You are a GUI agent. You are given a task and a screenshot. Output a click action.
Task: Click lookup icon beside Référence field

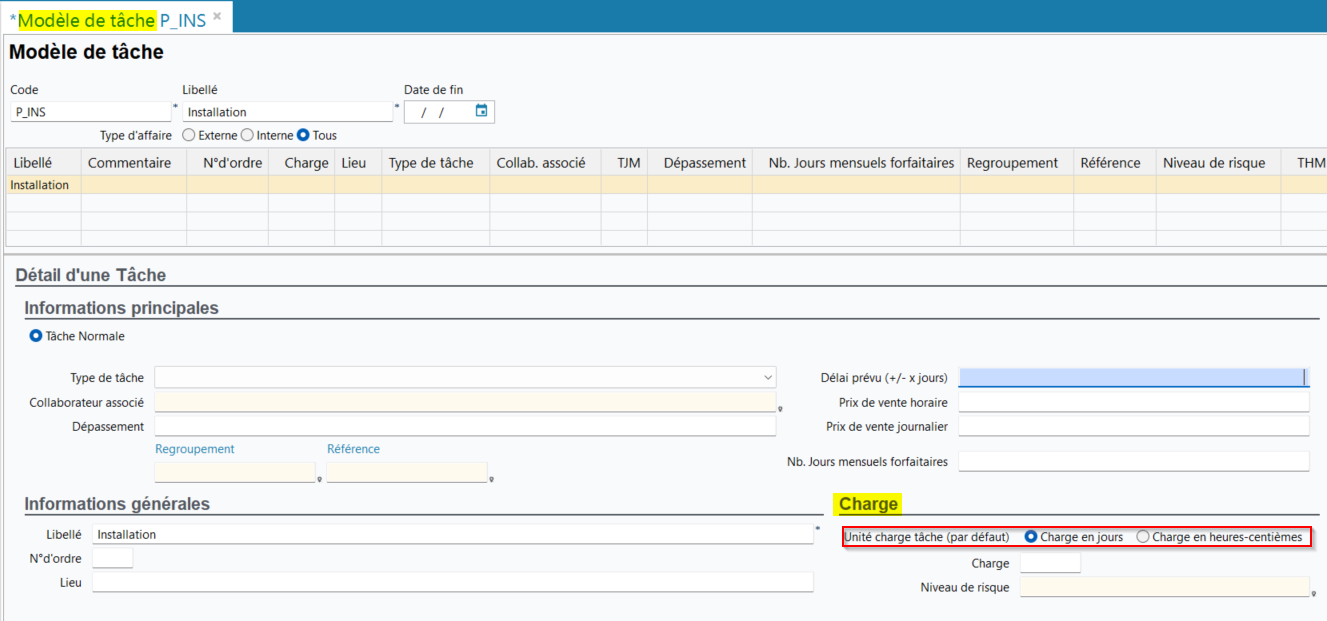coord(492,479)
